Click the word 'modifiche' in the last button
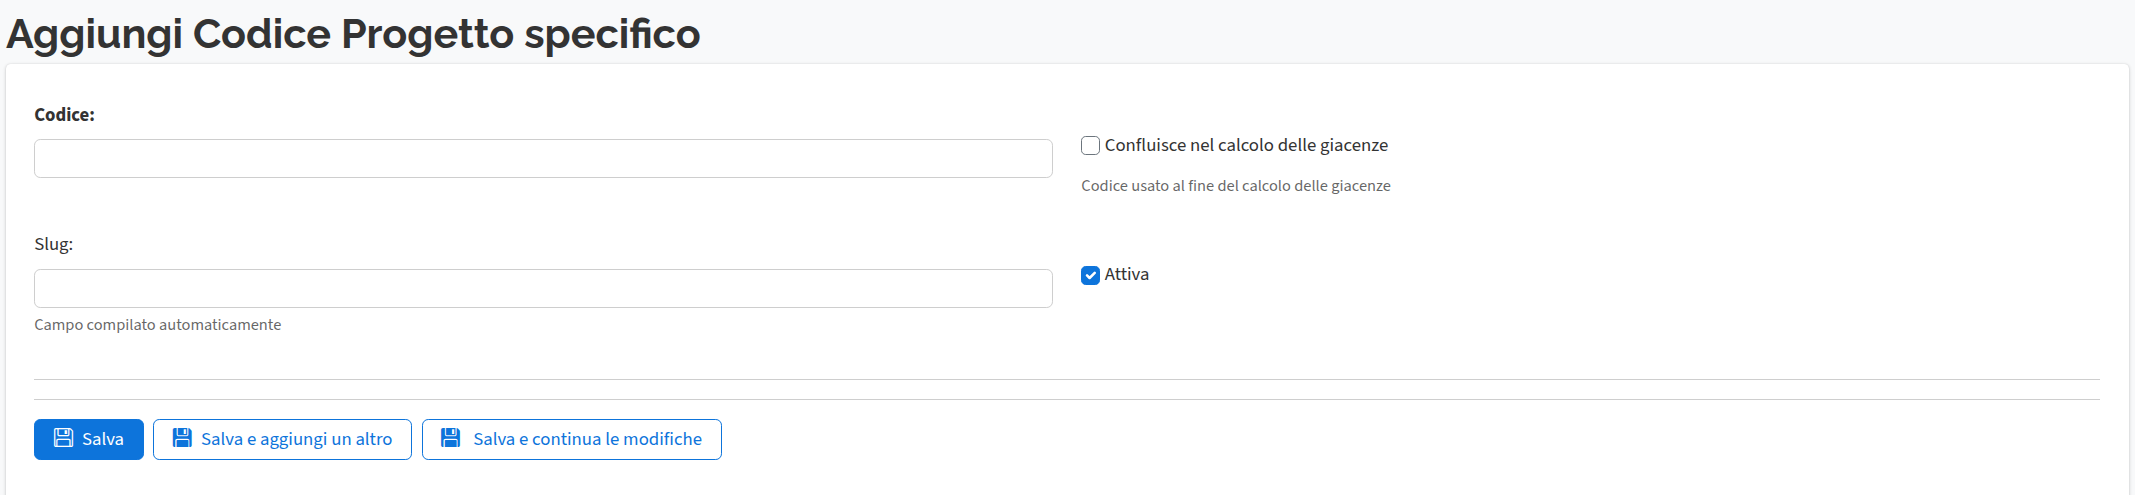This screenshot has height=495, width=2135. 662,440
